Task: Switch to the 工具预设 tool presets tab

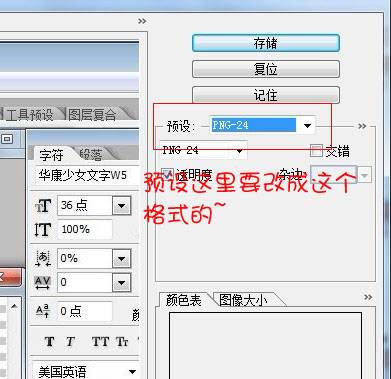Action: tap(29, 115)
